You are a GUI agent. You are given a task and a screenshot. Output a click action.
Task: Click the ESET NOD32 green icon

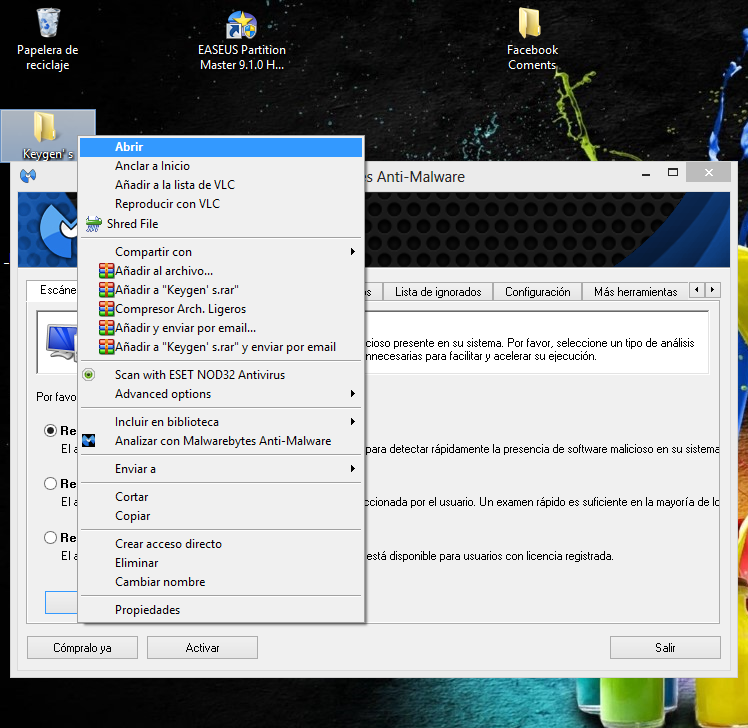click(89, 374)
